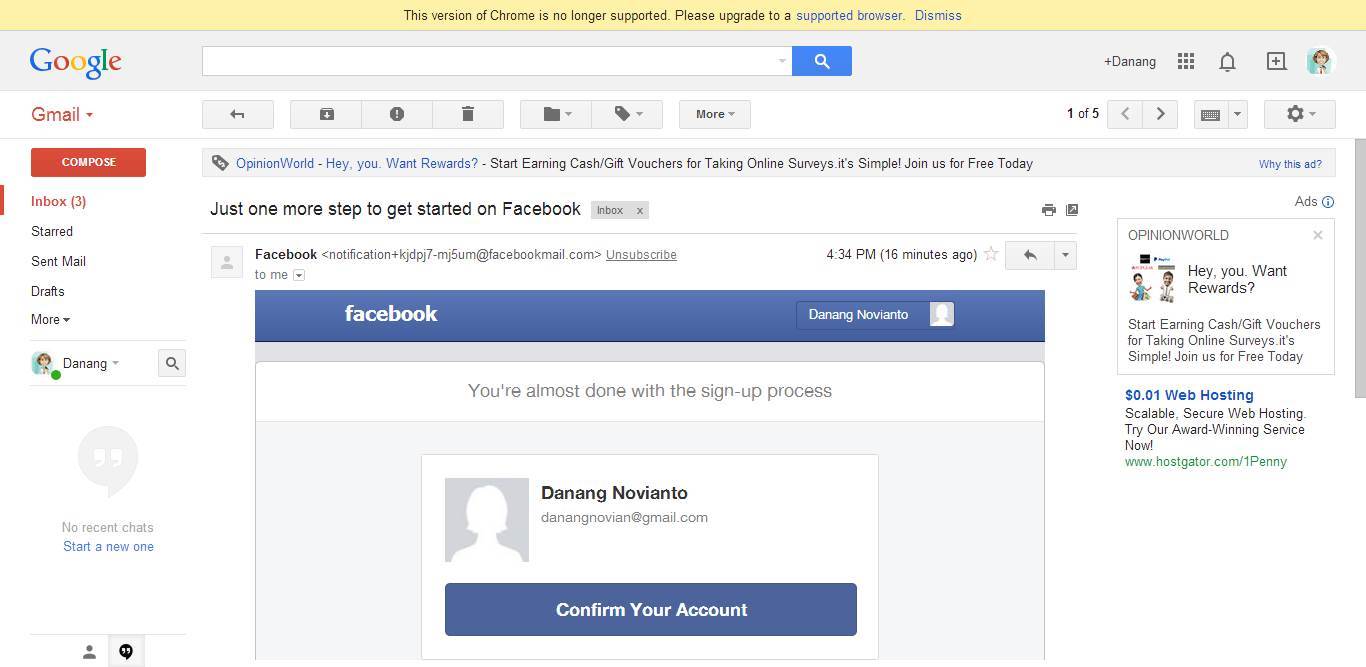This screenshot has height=667, width=1366.
Task: Open more reply options dropdown
Action: (1065, 255)
